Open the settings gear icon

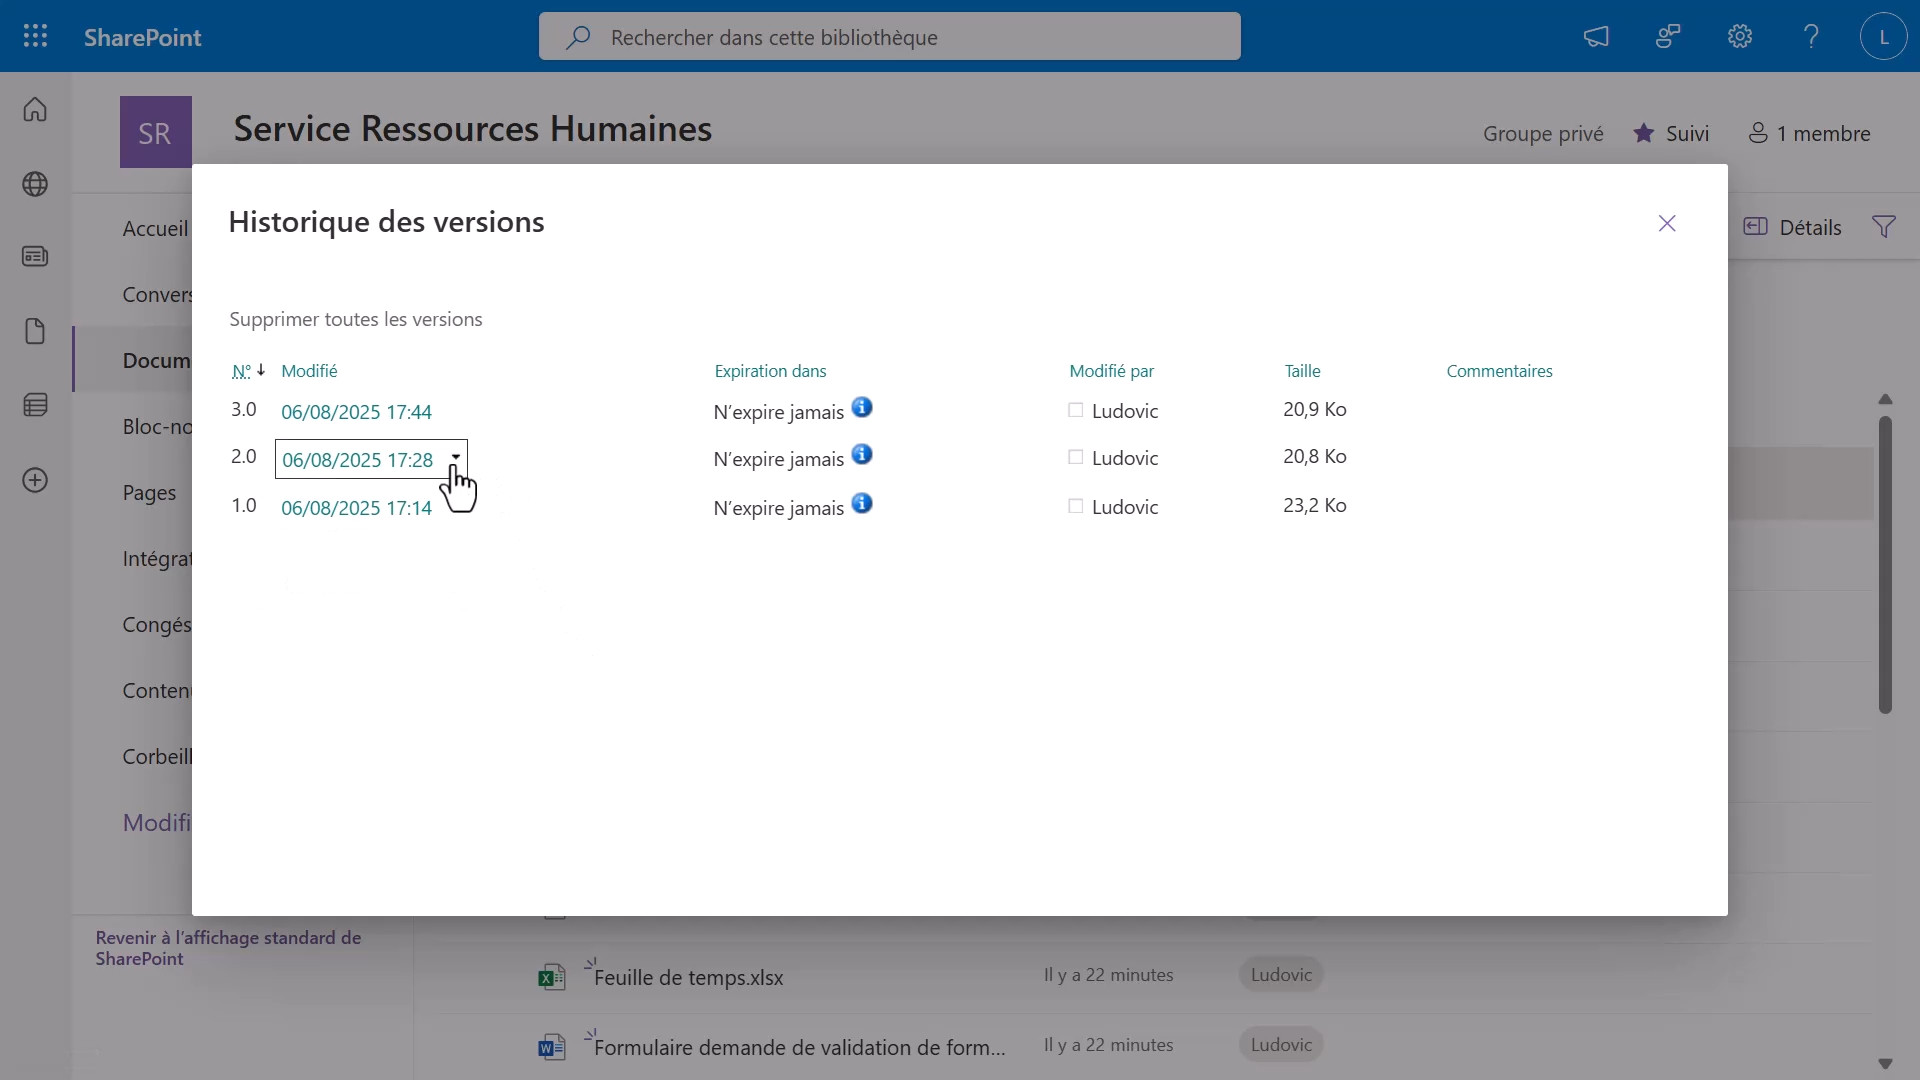[x=1740, y=37]
